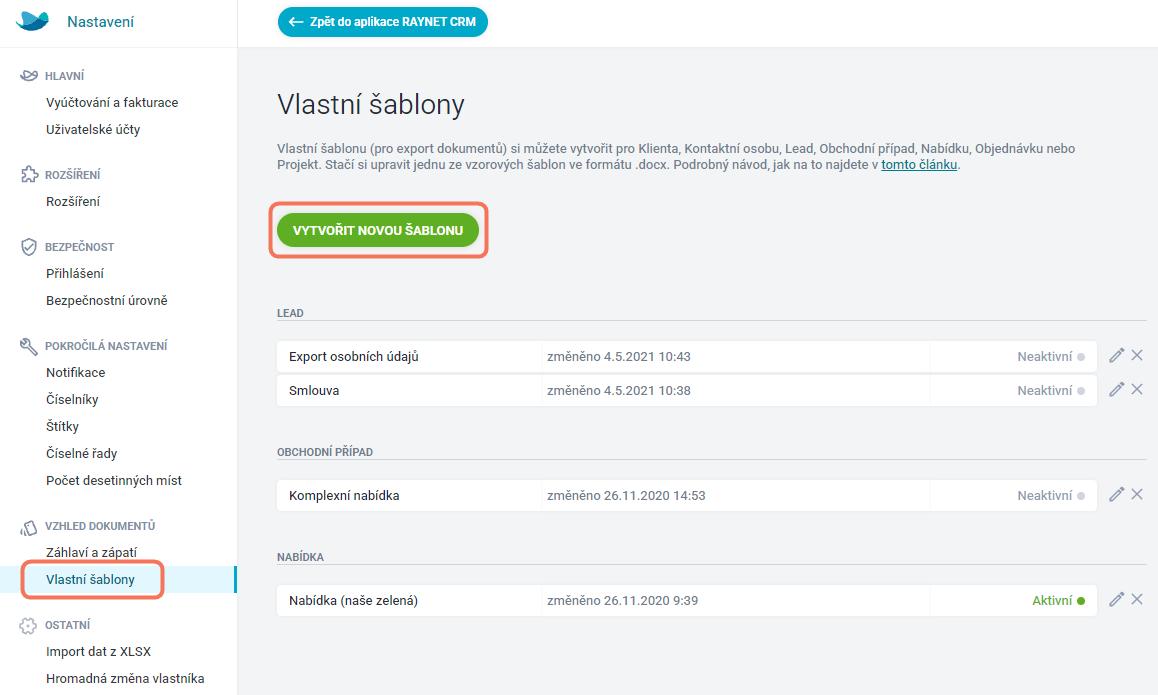Toggle Neaktivní status of Export osobních údajů
The height and width of the screenshot is (695, 1158).
pos(1051,357)
